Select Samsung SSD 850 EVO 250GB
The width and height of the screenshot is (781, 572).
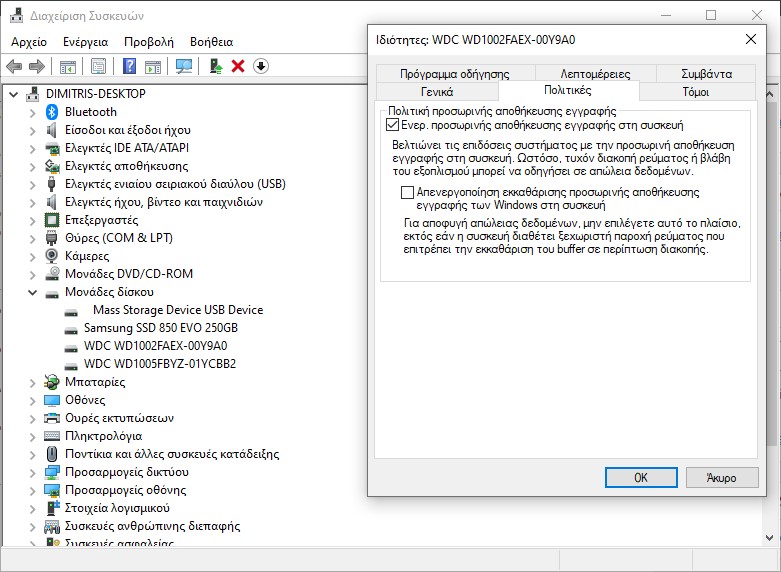161,328
